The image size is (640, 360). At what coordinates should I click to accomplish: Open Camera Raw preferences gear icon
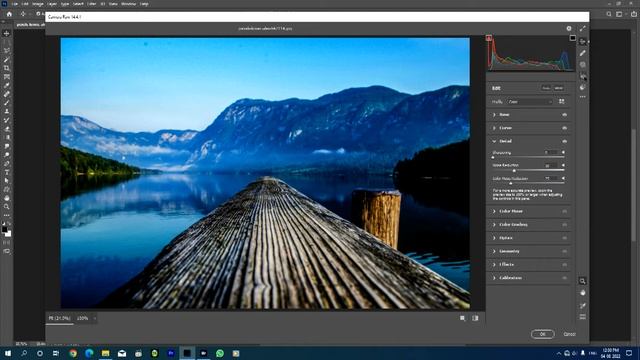[x=569, y=29]
